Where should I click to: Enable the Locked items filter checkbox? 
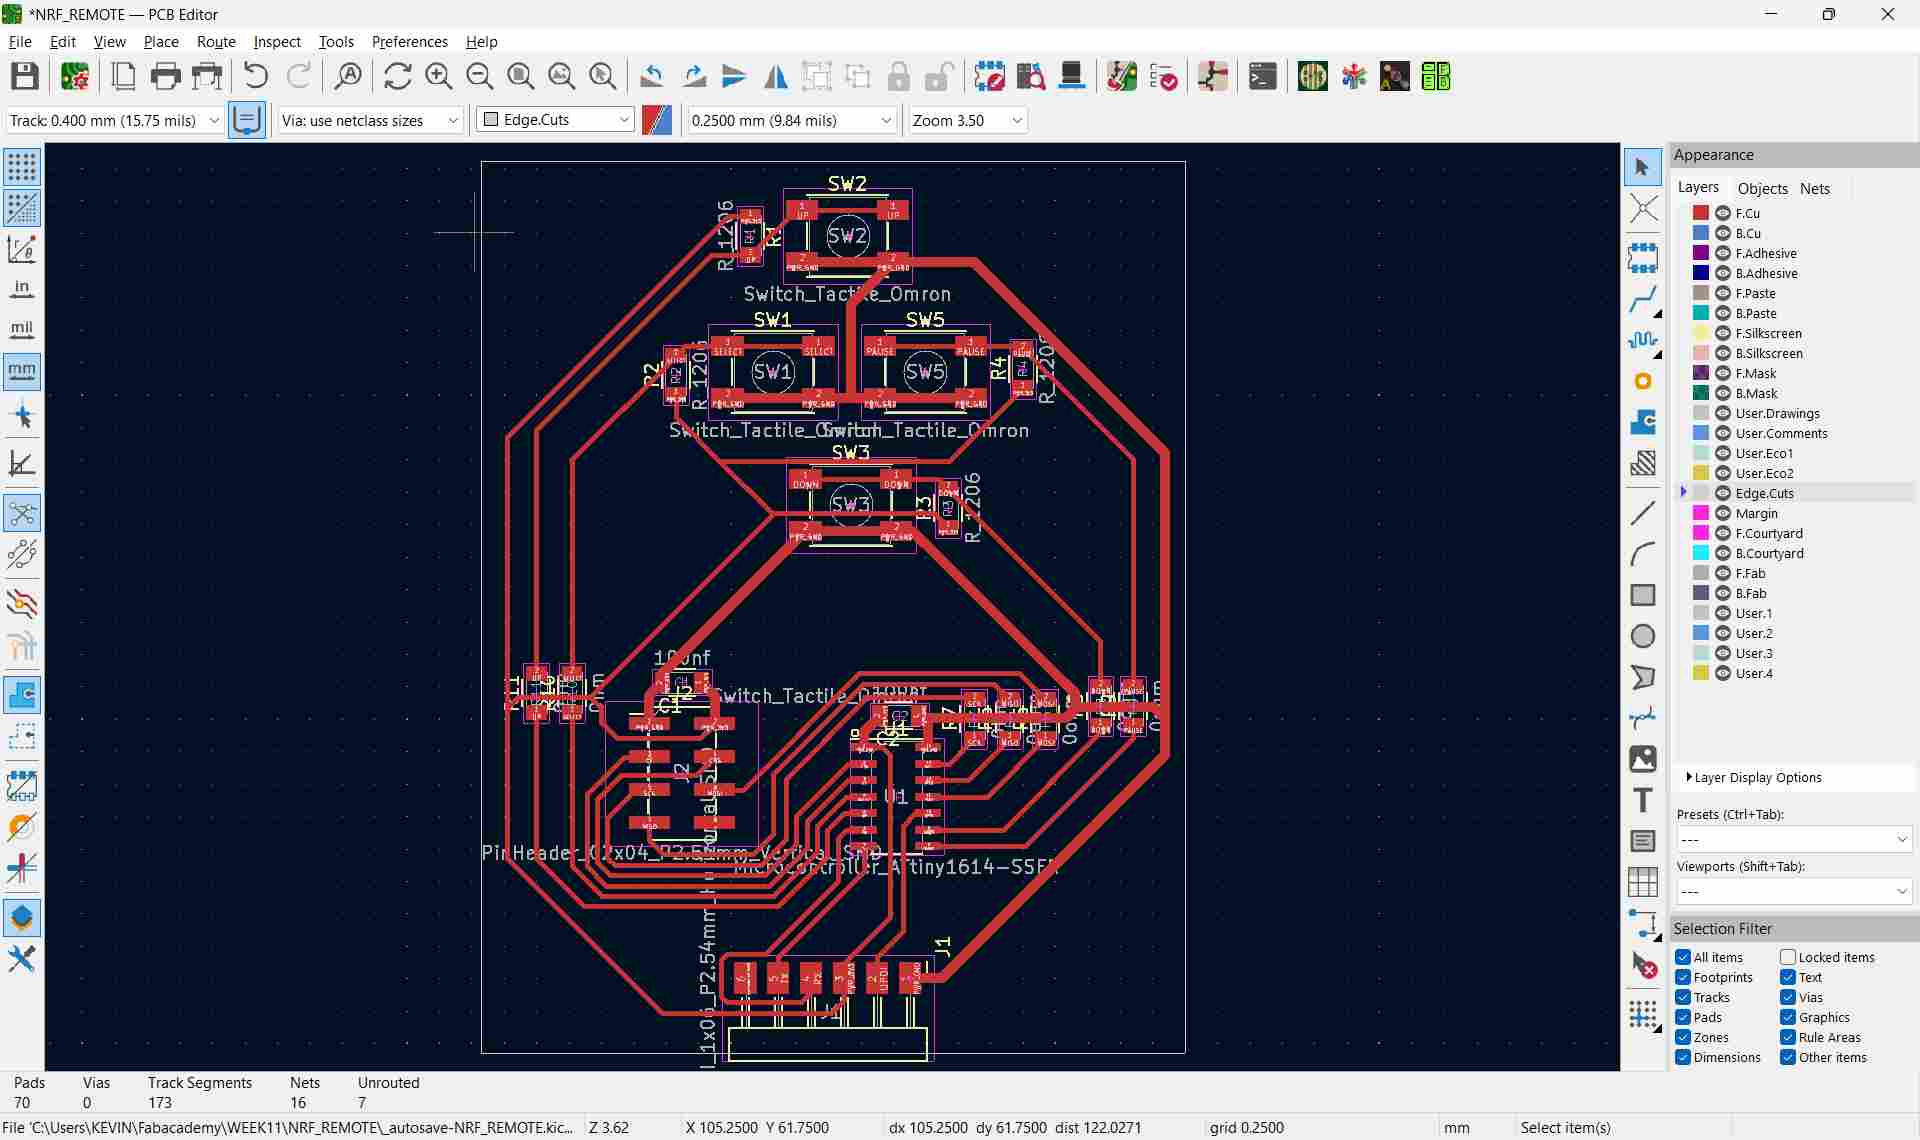[x=1788, y=957]
